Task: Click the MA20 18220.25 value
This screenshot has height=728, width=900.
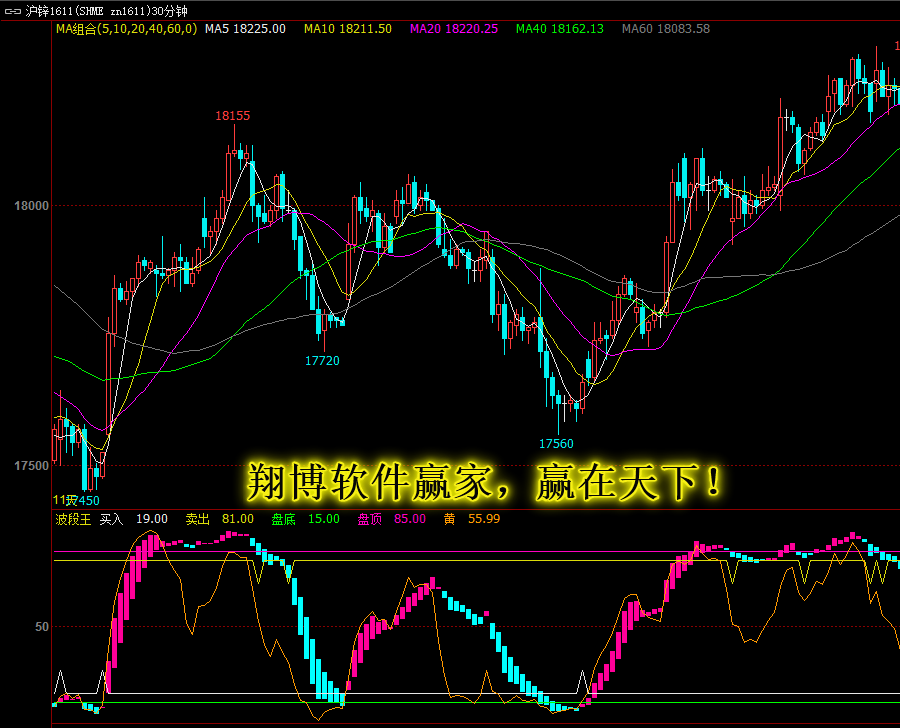Action: pyautogui.click(x=453, y=29)
